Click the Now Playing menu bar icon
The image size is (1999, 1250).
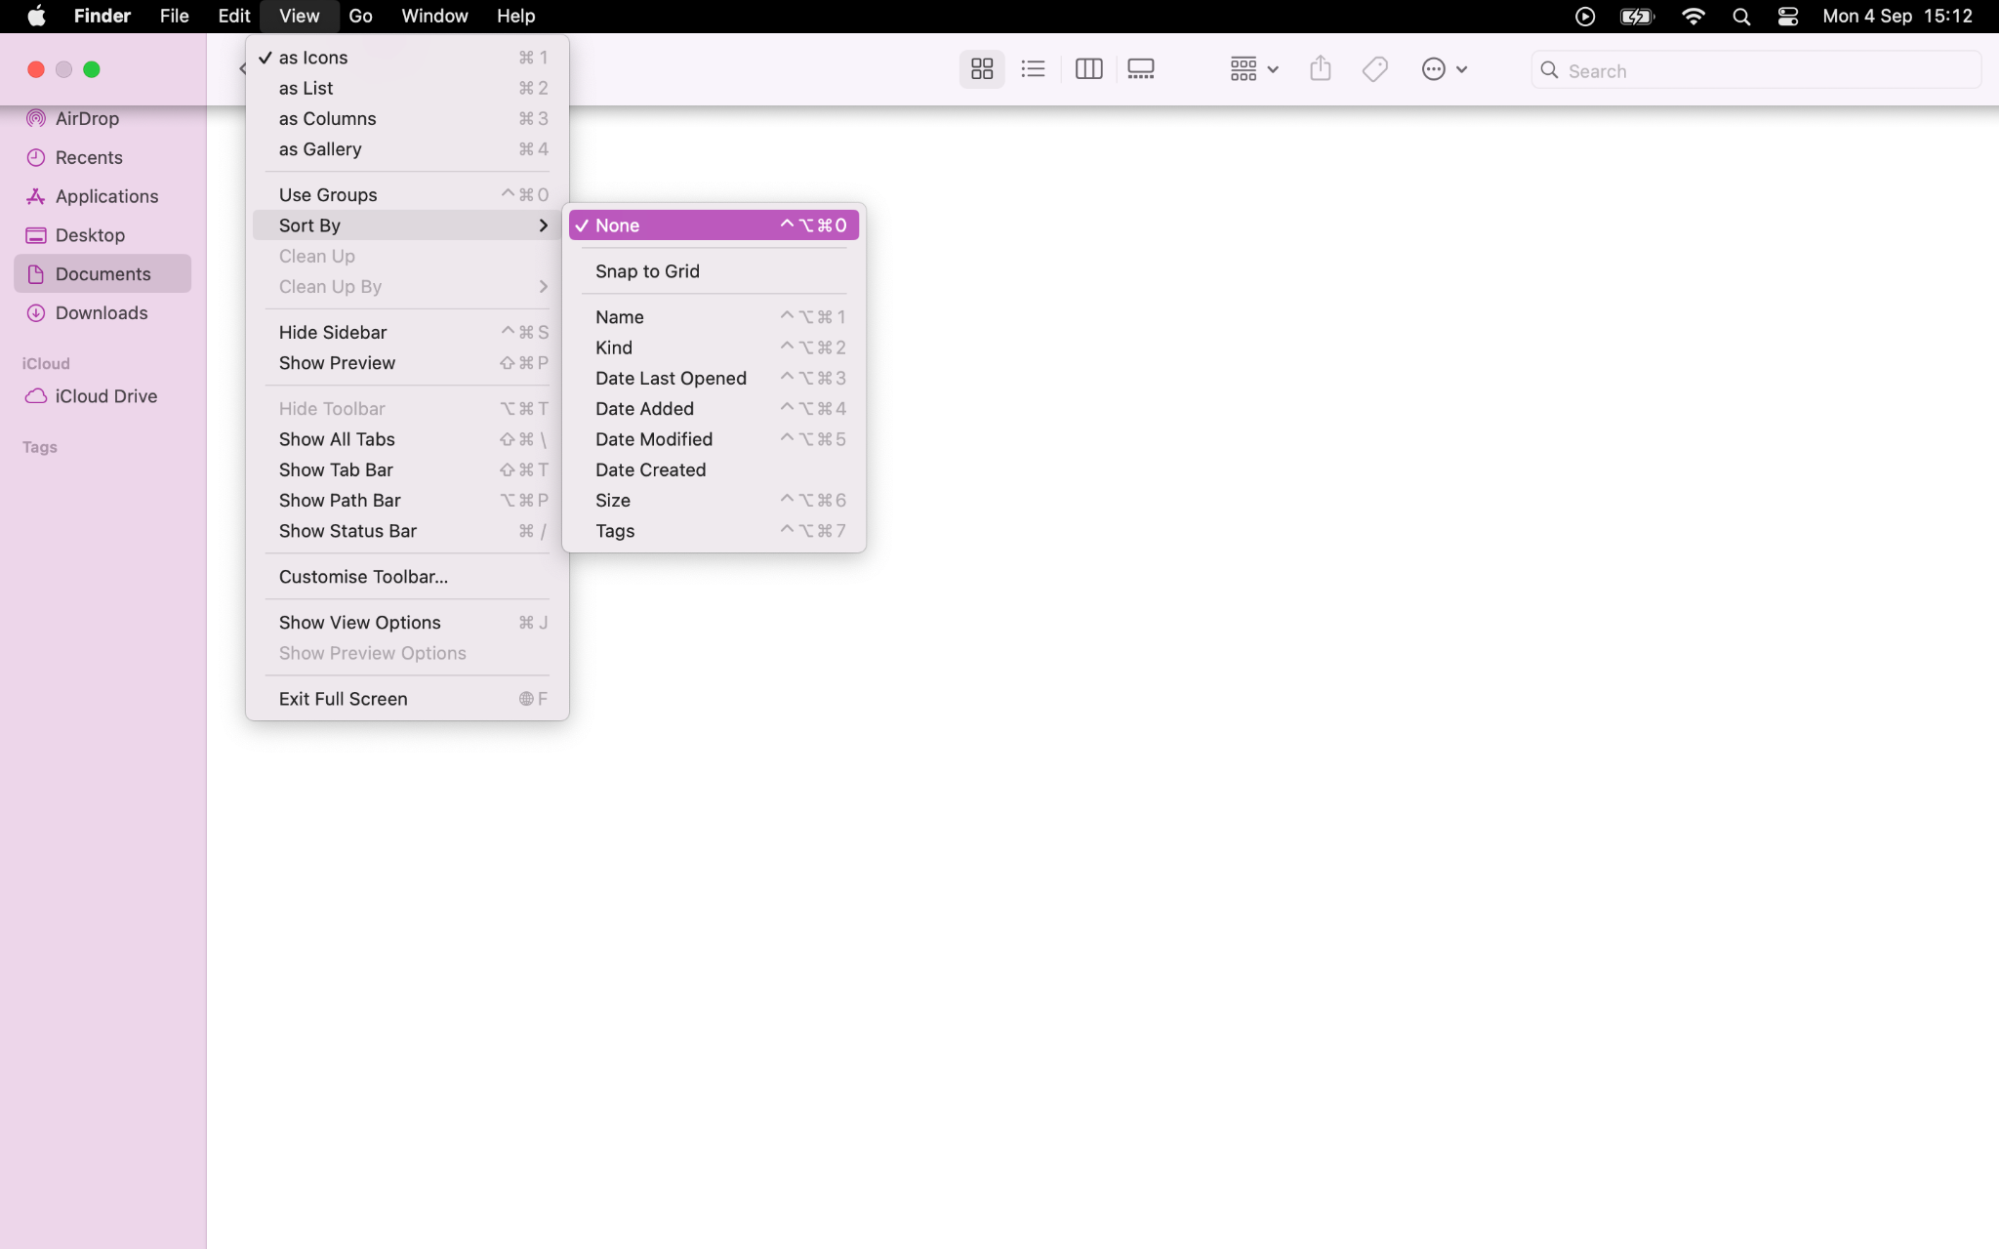[1585, 16]
